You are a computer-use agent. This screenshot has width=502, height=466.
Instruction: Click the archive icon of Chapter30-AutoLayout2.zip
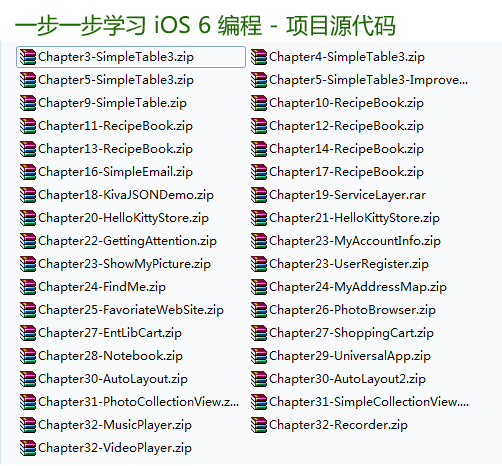259,379
